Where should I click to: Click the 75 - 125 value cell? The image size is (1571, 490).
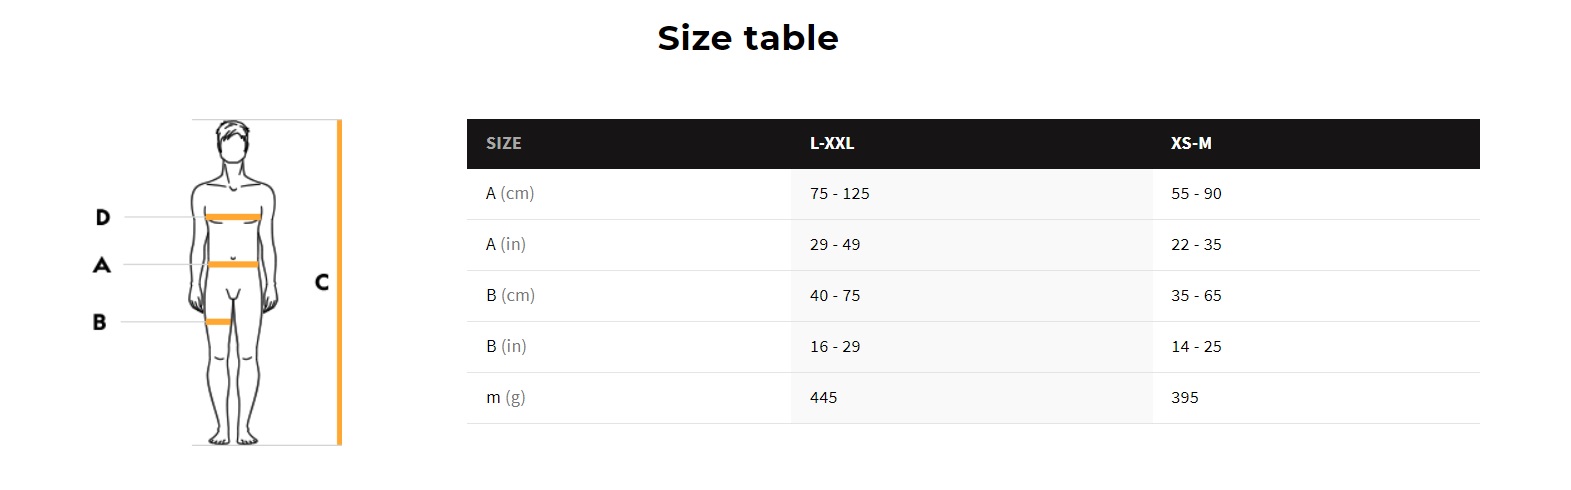click(x=840, y=194)
